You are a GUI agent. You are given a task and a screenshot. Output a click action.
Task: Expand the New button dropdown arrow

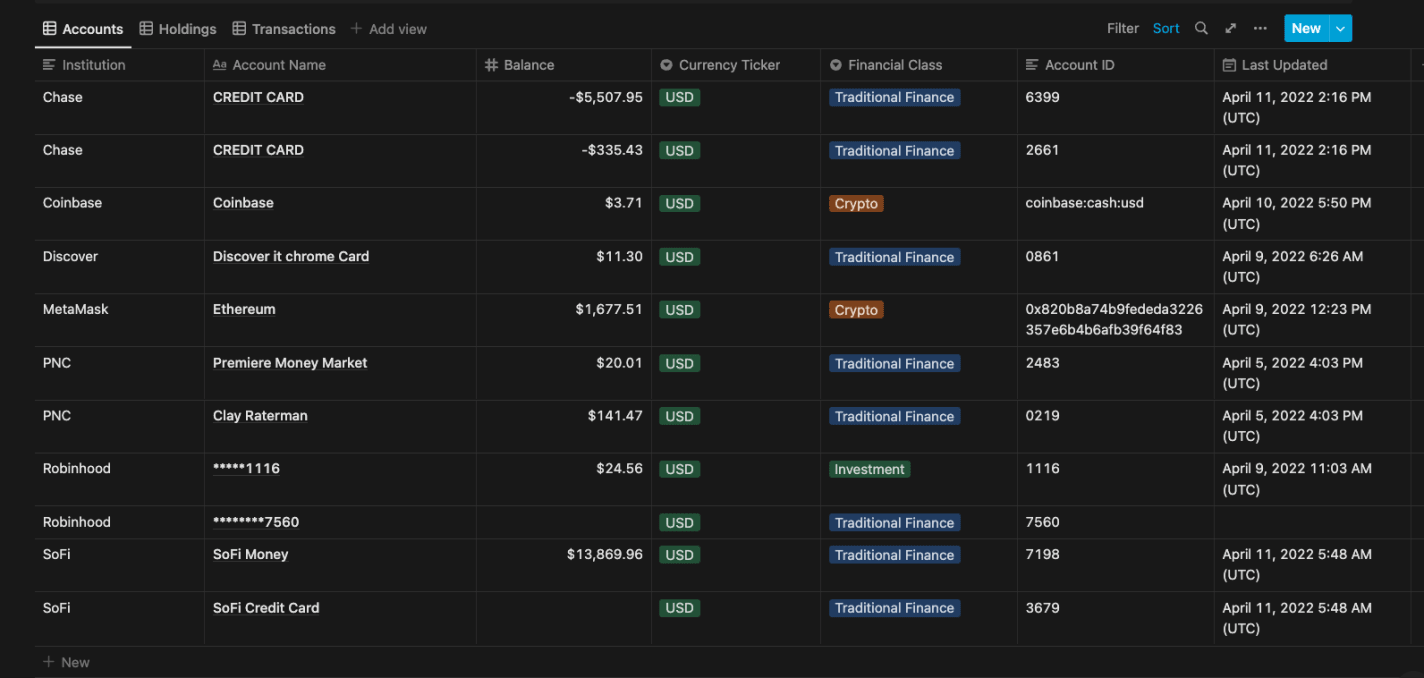point(1340,29)
